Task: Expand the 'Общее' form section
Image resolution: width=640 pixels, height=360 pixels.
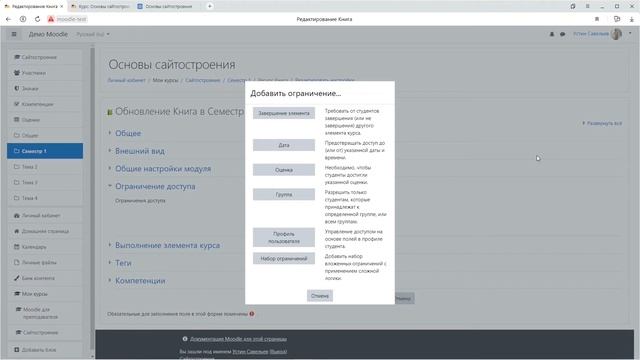Action: [x=128, y=133]
